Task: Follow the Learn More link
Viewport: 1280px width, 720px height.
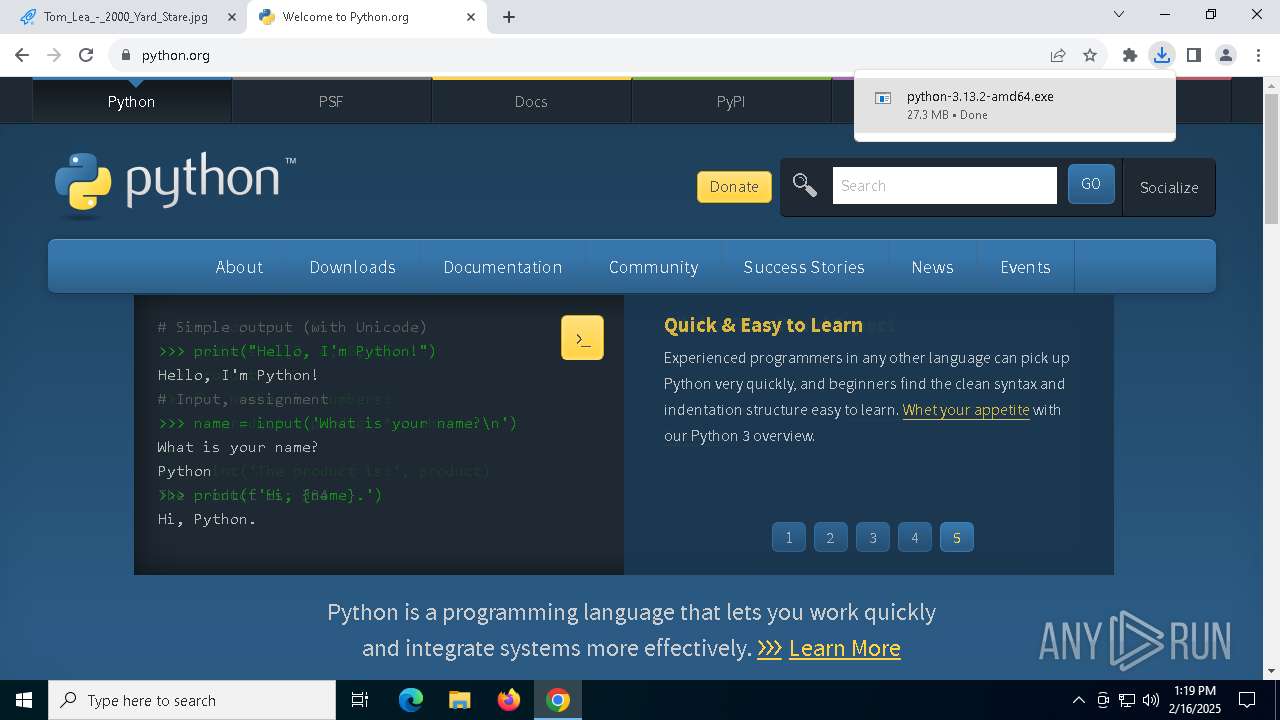Action: click(844, 648)
